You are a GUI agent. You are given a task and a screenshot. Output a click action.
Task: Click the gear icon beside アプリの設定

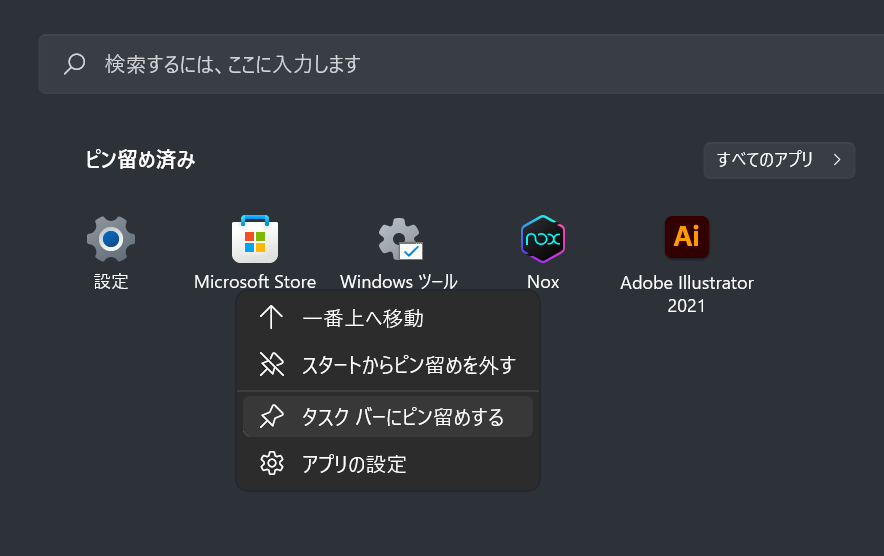(x=271, y=463)
